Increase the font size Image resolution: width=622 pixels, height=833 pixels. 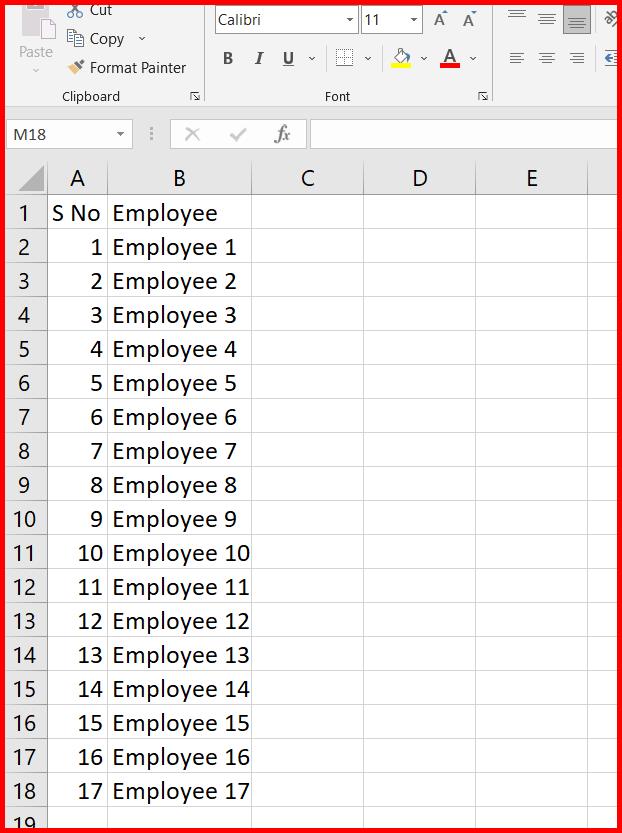click(438, 17)
